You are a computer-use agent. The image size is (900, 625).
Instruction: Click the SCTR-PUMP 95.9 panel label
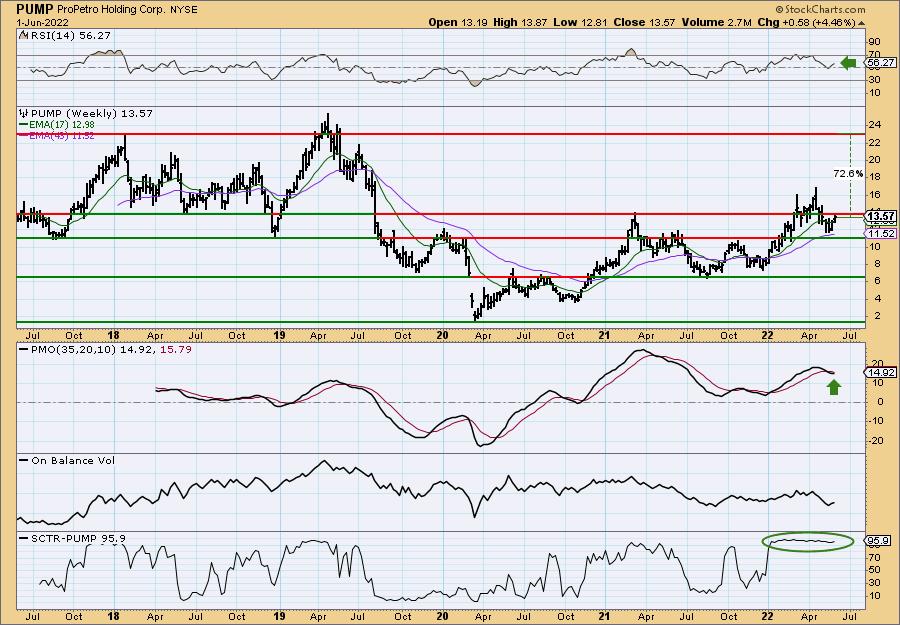pos(78,538)
